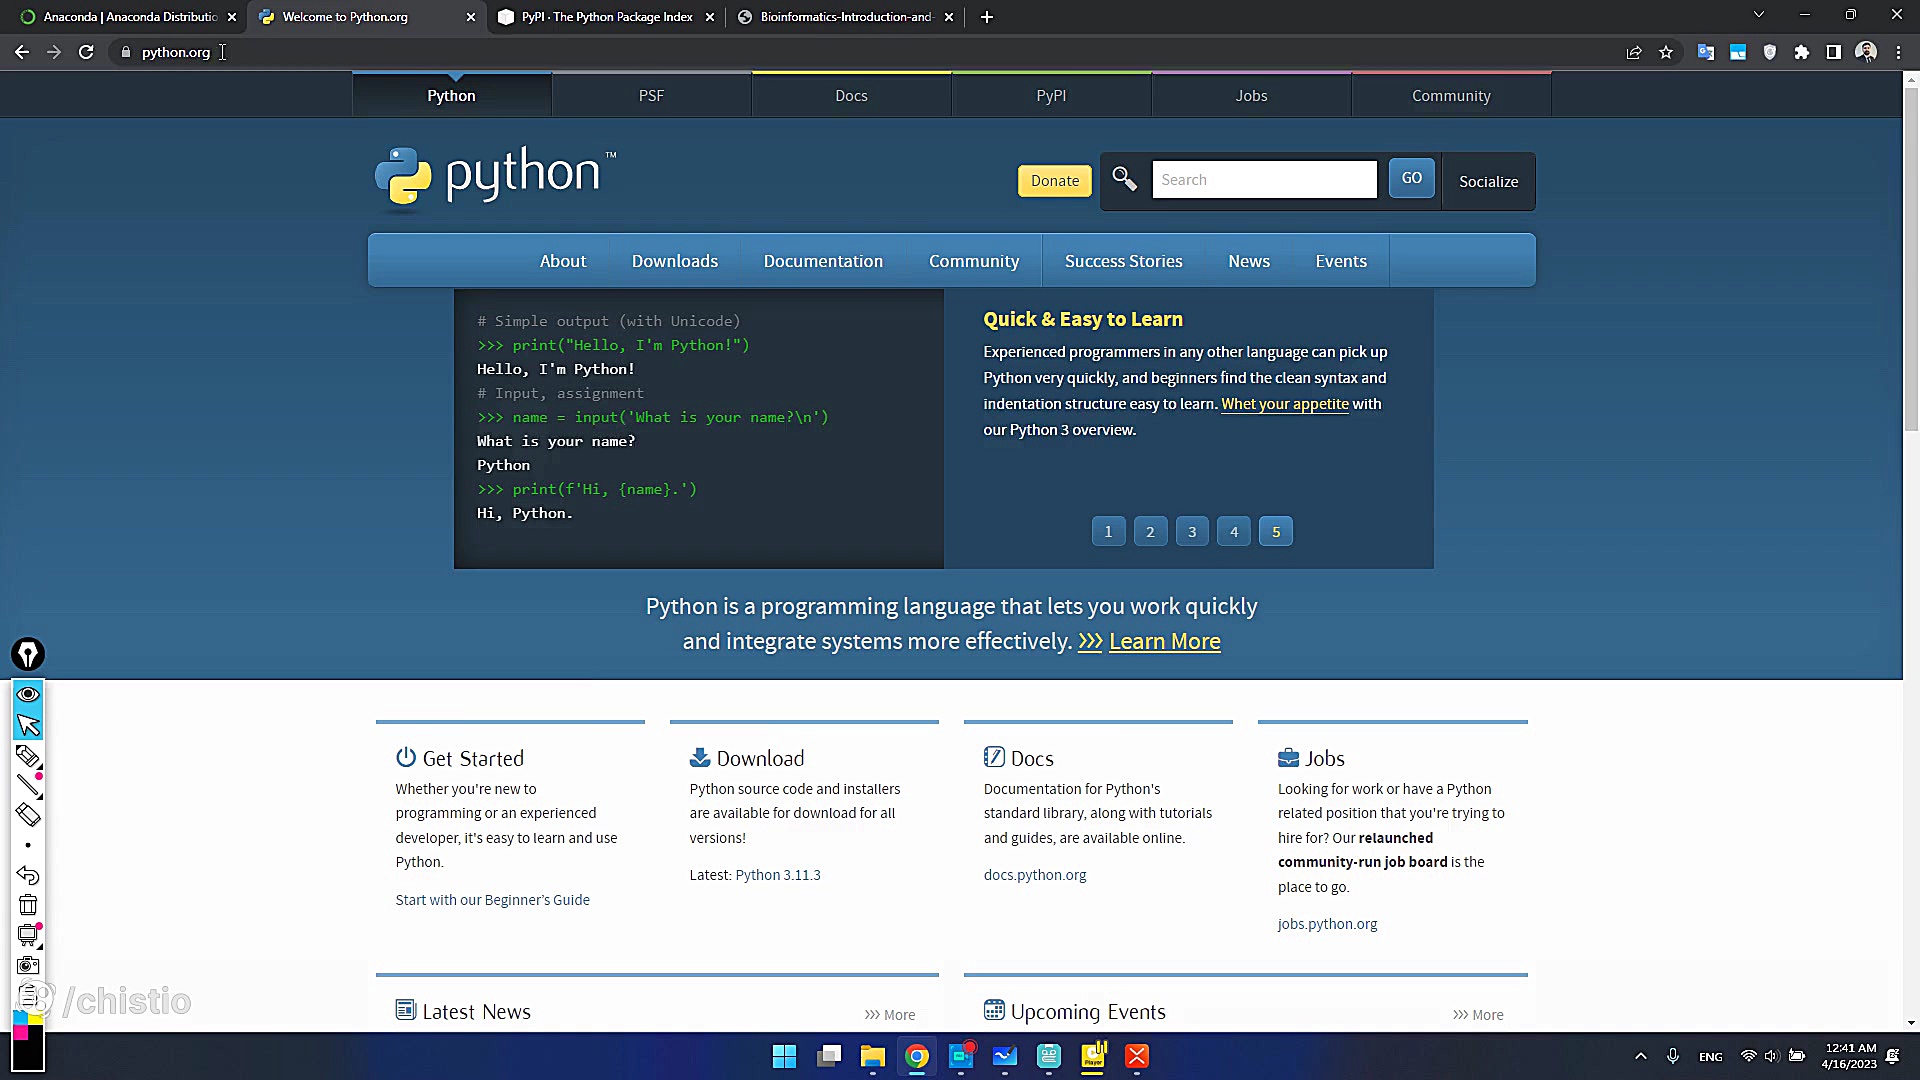The width and height of the screenshot is (1920, 1080).
Task: Follow the Python 3.11.3 link
Action: (x=777, y=875)
